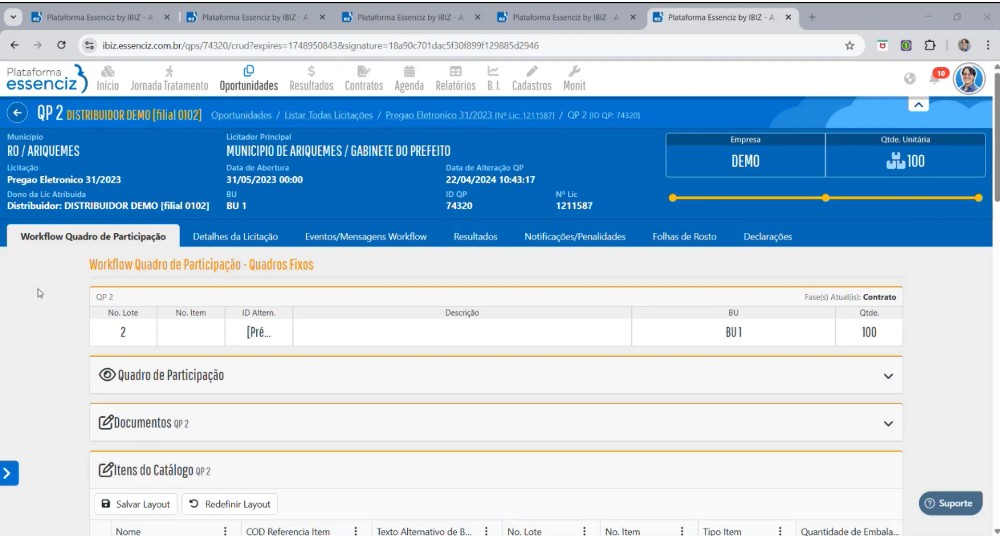The height and width of the screenshot is (536, 1000).
Task: Click the Salvar Layout button
Action: point(135,504)
